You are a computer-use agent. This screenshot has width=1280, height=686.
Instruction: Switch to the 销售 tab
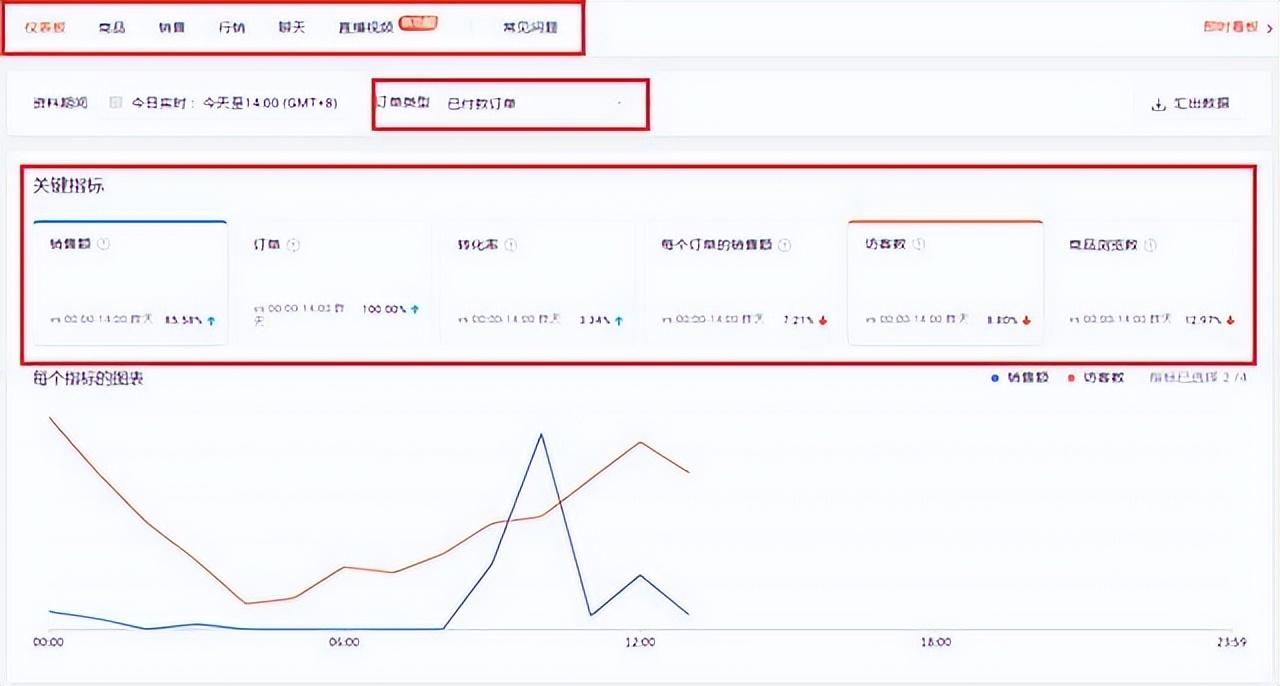[171, 28]
